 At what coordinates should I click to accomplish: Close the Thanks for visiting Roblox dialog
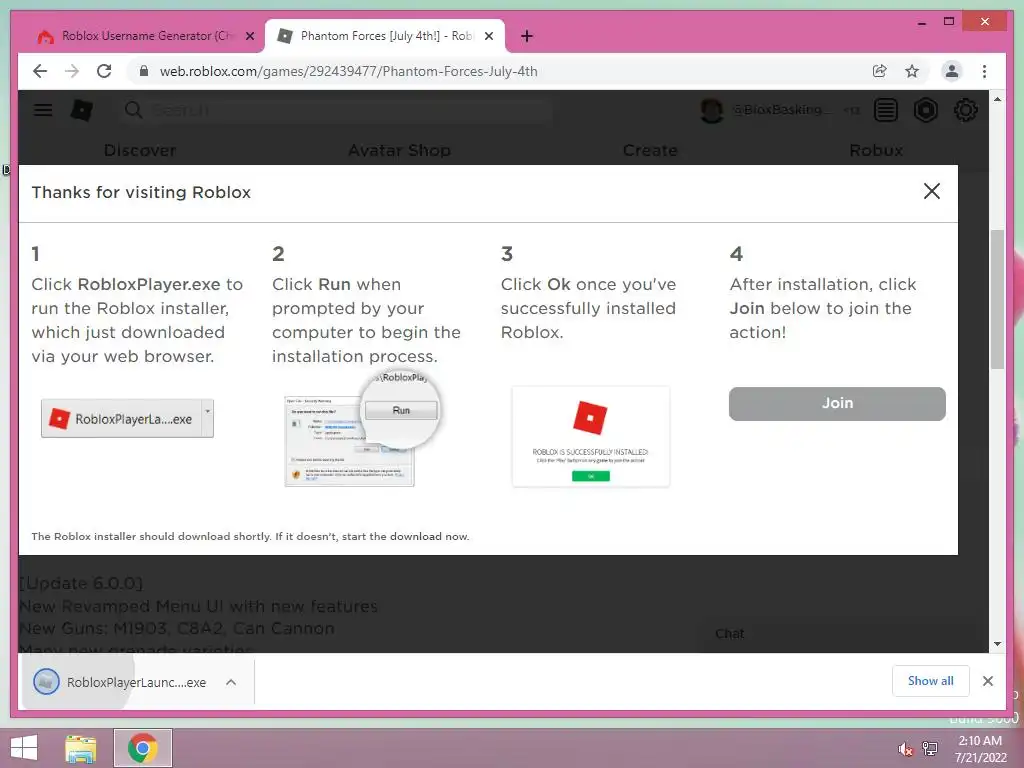pos(932,191)
